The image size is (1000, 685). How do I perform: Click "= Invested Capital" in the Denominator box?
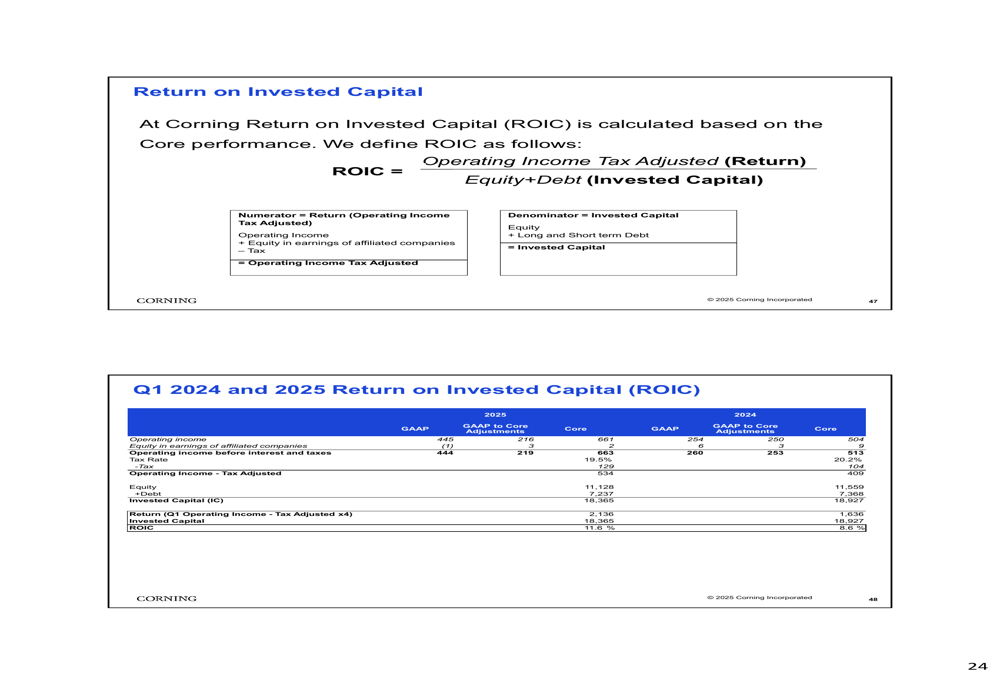click(556, 247)
